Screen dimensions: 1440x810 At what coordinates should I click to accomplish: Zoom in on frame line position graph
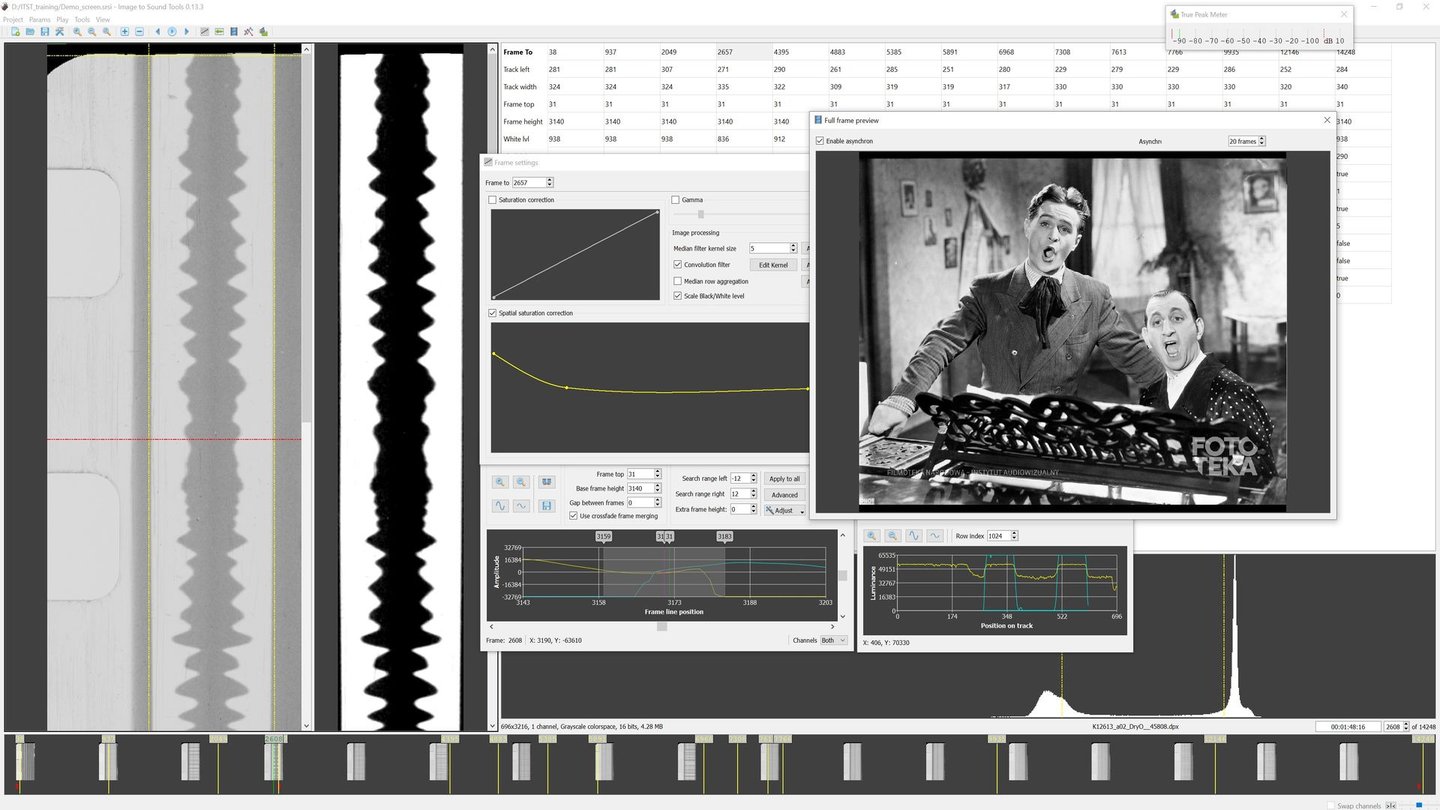(x=501, y=482)
